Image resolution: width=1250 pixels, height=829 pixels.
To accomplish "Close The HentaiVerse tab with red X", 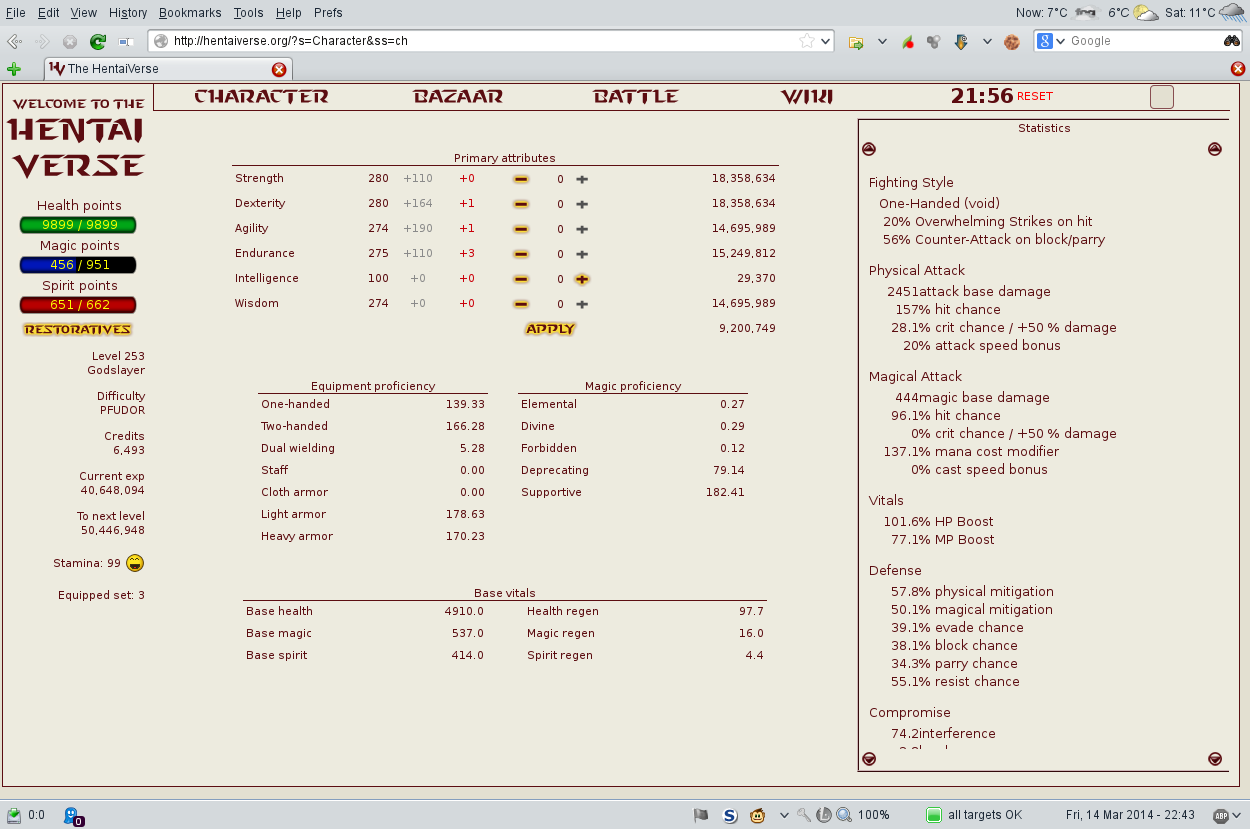I will [x=279, y=69].
